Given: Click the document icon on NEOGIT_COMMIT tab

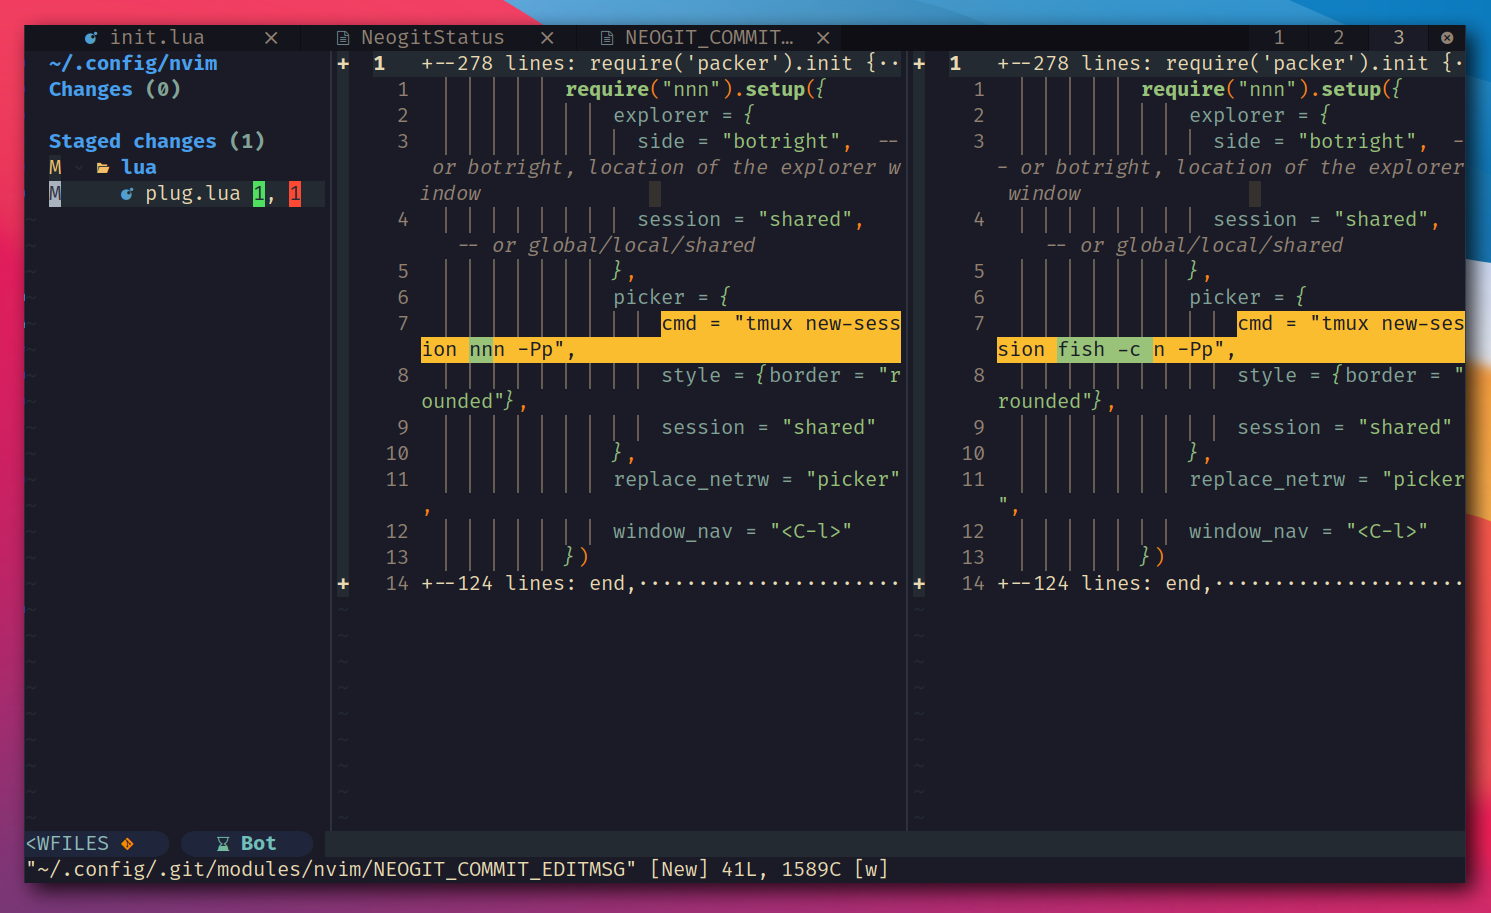Looking at the screenshot, I should (607, 38).
